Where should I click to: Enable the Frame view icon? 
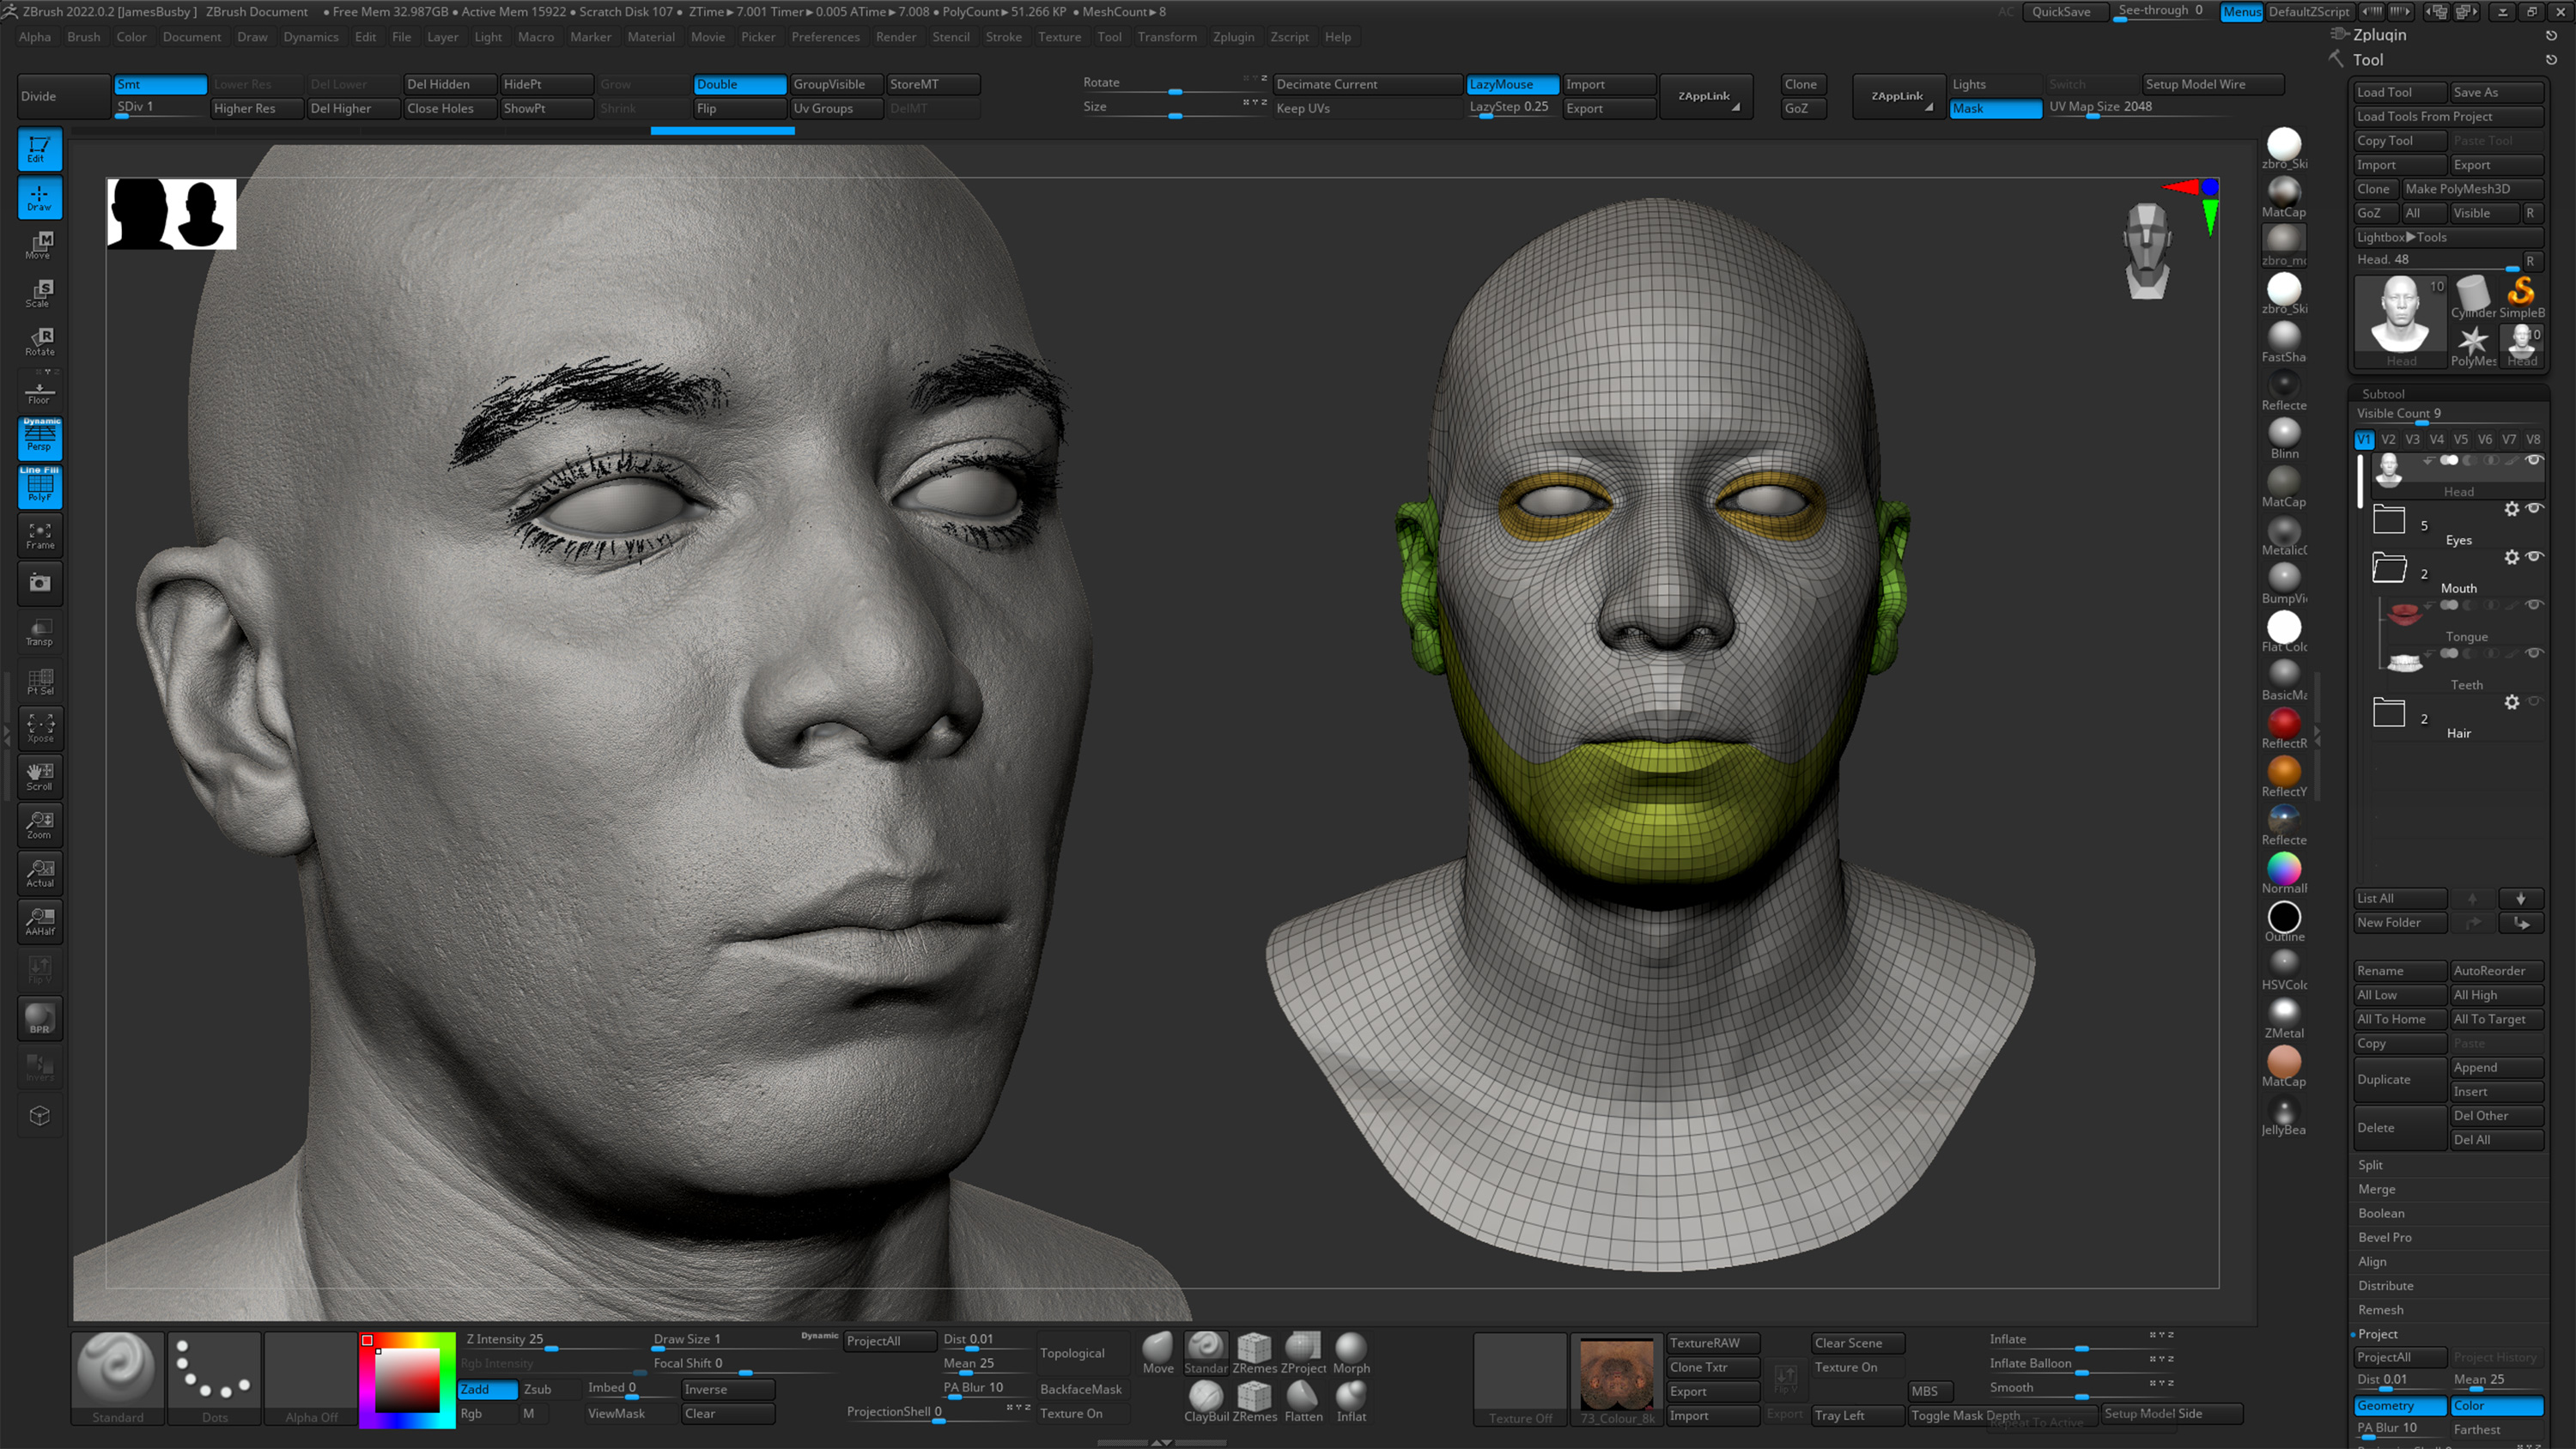(39, 536)
